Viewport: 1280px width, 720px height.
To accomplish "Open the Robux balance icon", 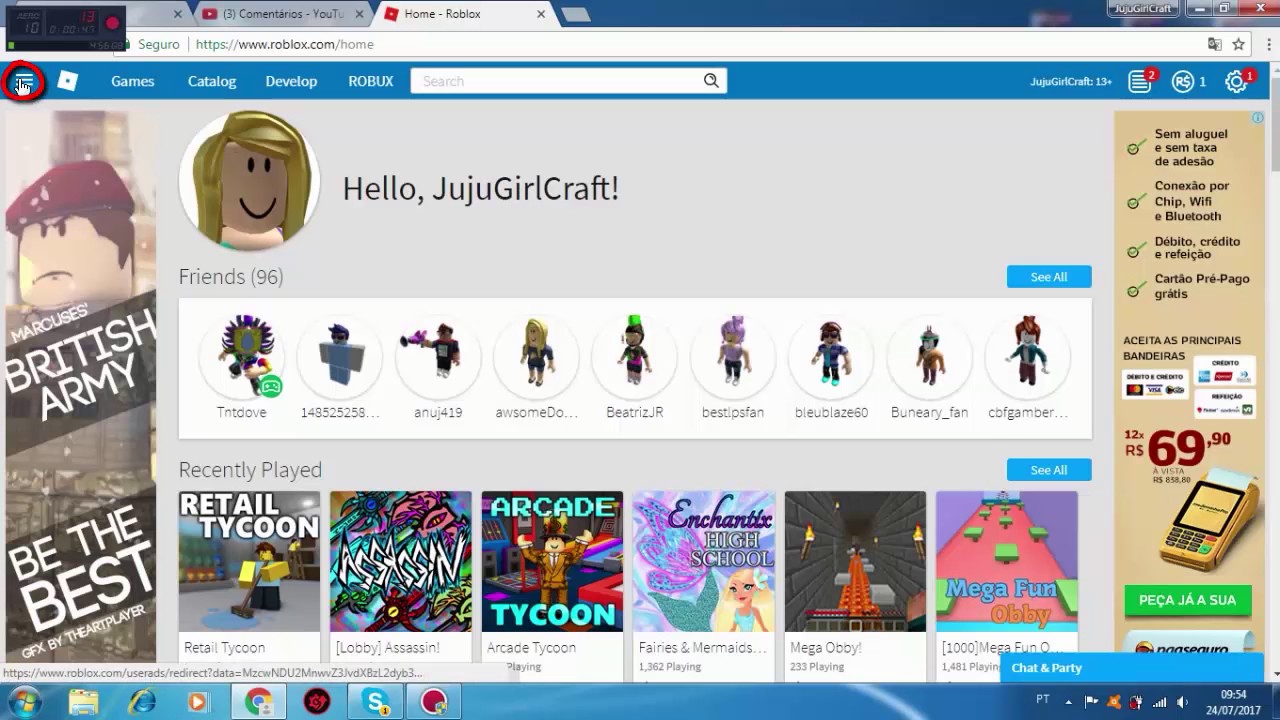I will click(1184, 82).
